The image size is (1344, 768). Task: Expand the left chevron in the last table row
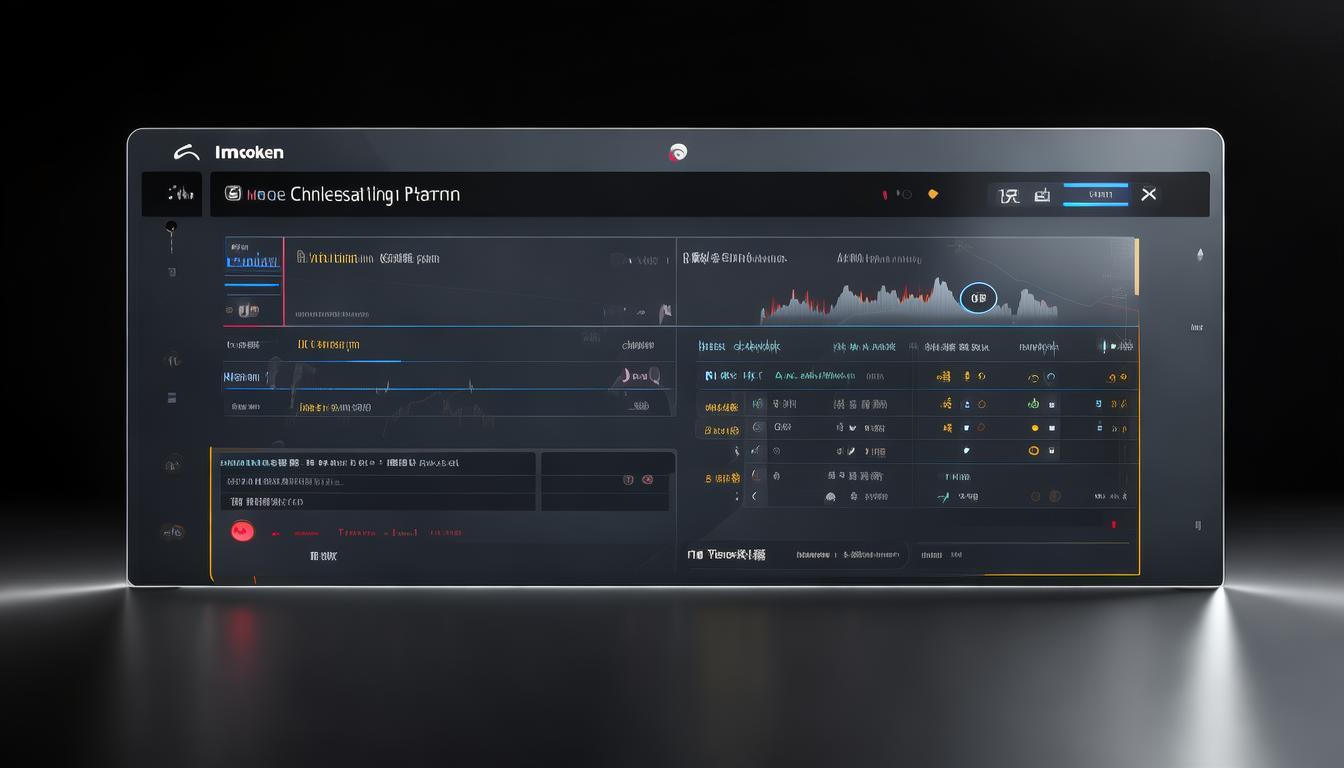pos(754,496)
